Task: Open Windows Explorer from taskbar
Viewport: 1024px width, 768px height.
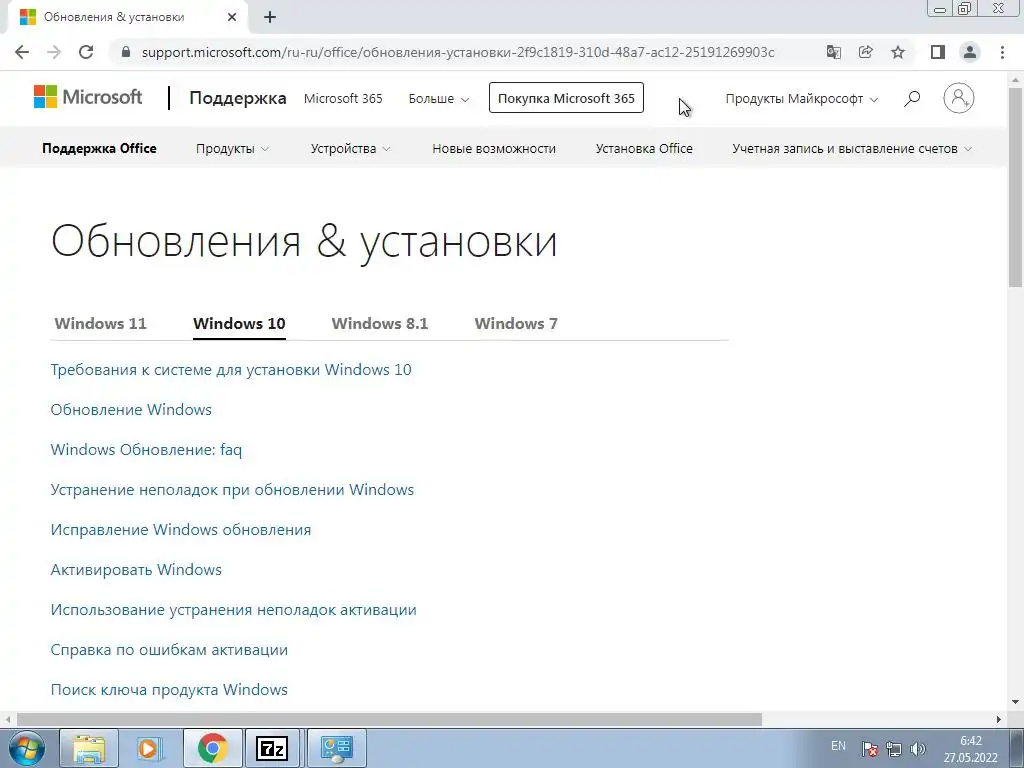Action: 89,748
